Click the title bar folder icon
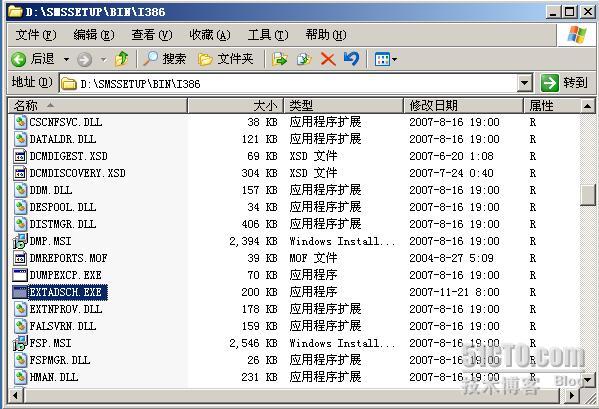This screenshot has height=409, width=599. pos(15,12)
